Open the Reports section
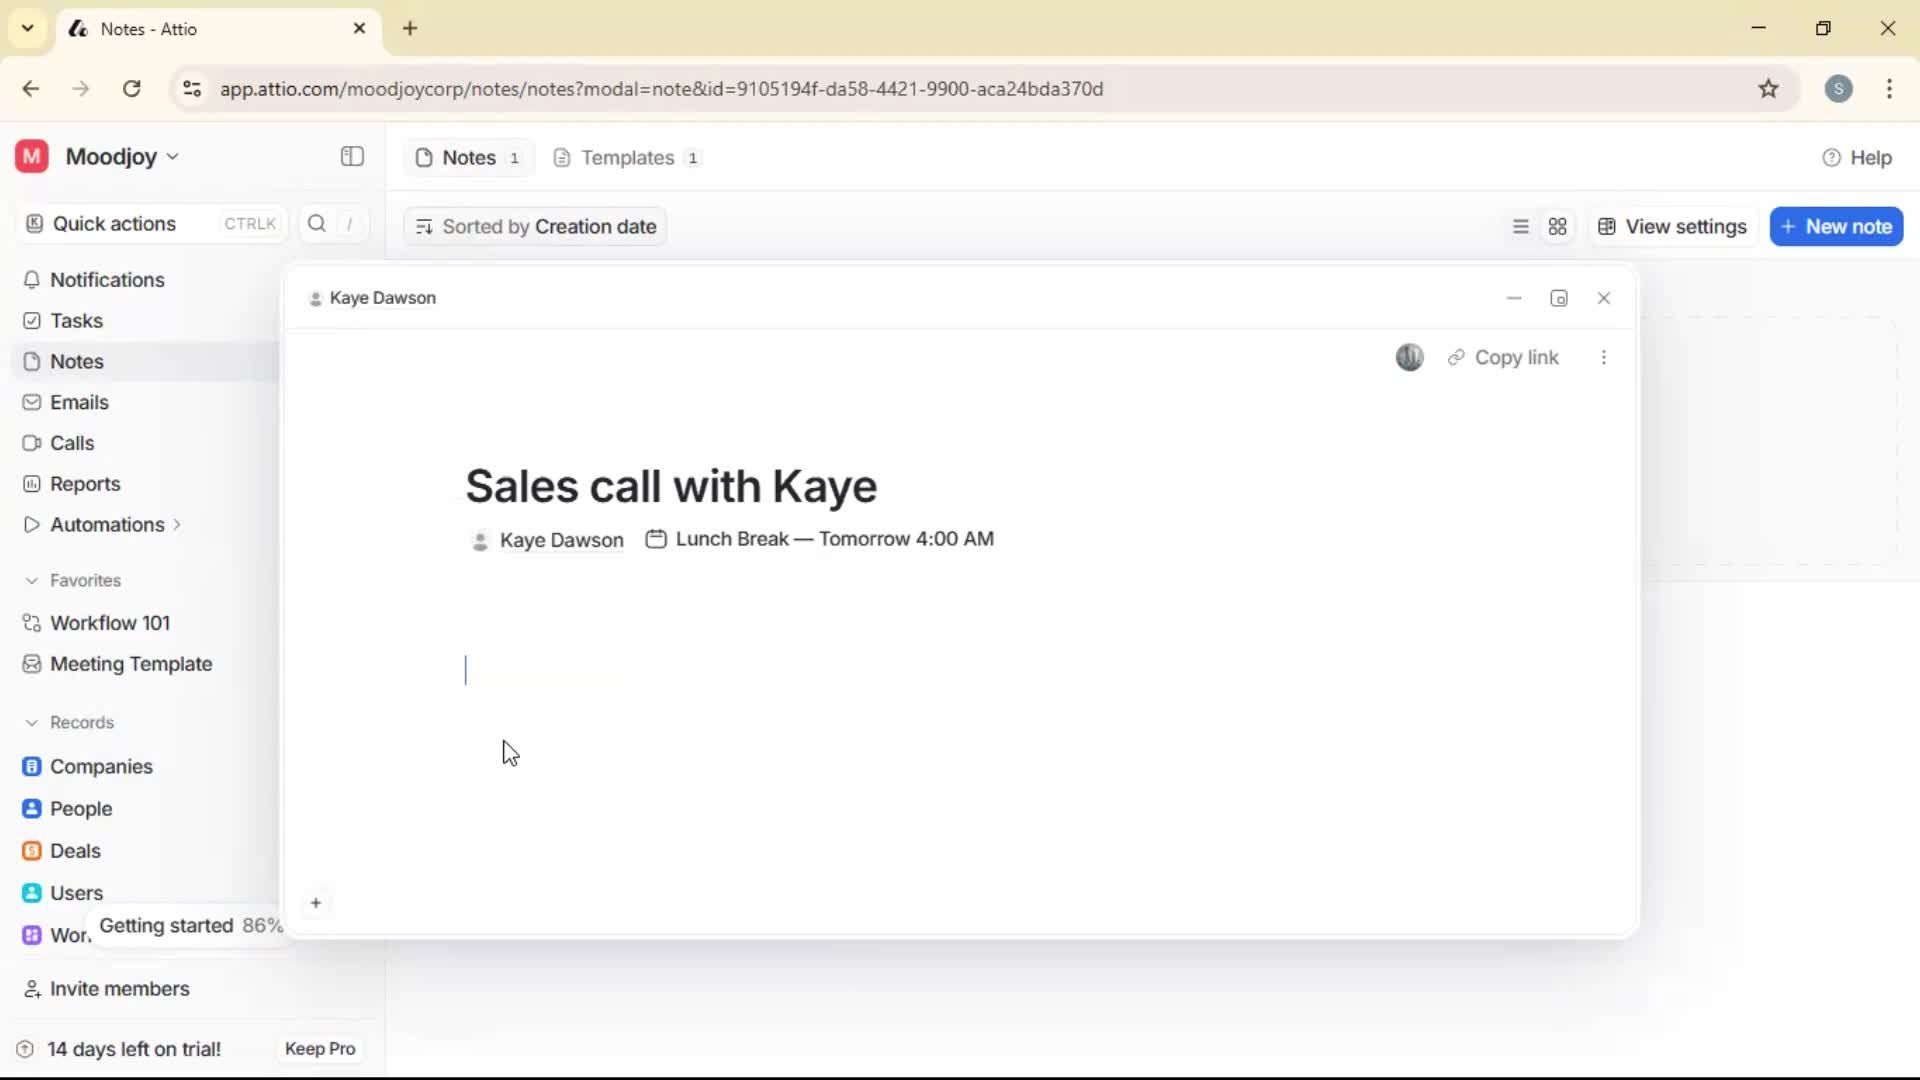Viewport: 1920px width, 1080px height. pos(83,484)
